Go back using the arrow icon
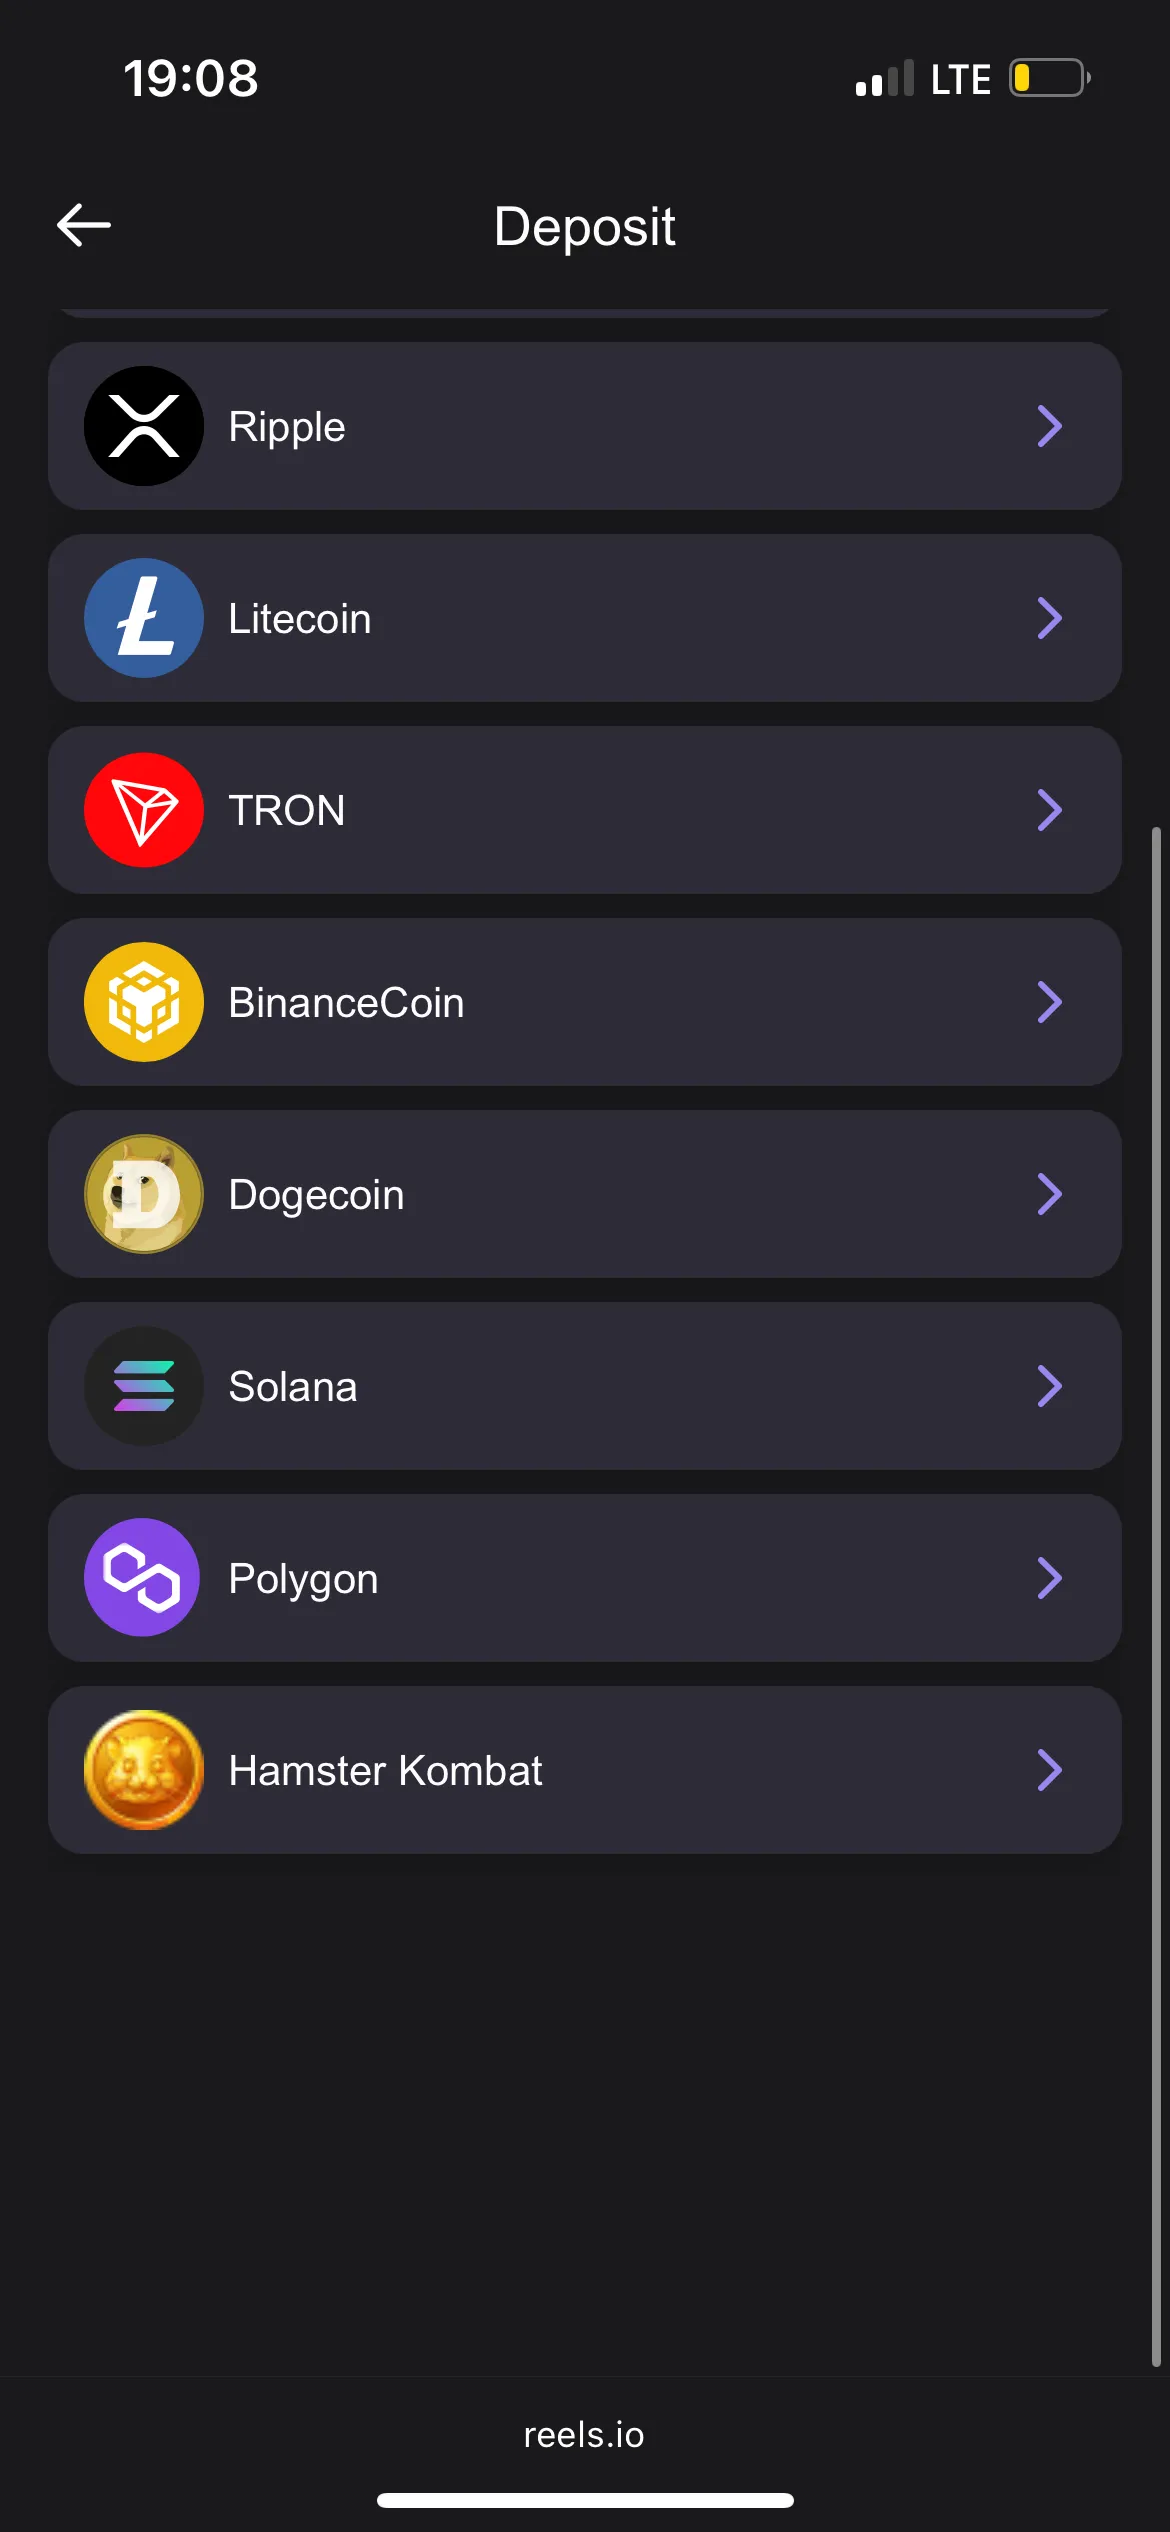This screenshot has width=1170, height=2532. 84,225
